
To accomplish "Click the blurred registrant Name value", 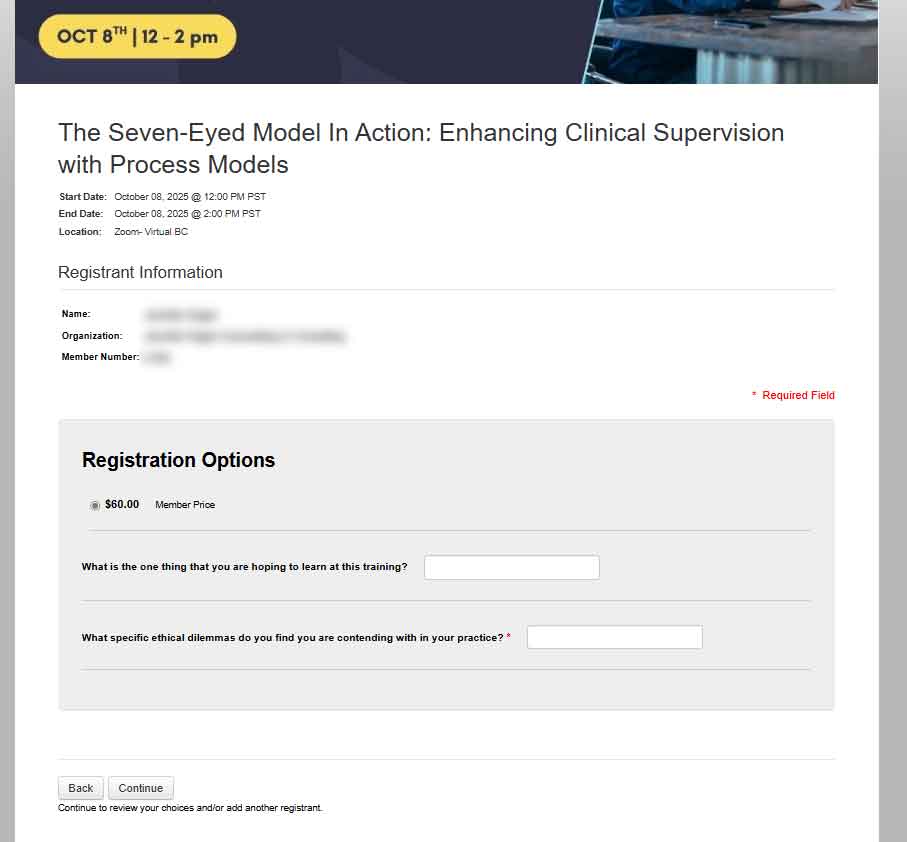I will coord(180,315).
